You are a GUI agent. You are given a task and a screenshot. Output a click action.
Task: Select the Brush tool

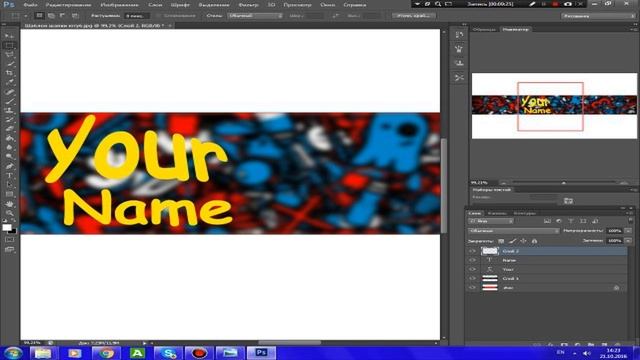(x=9, y=101)
